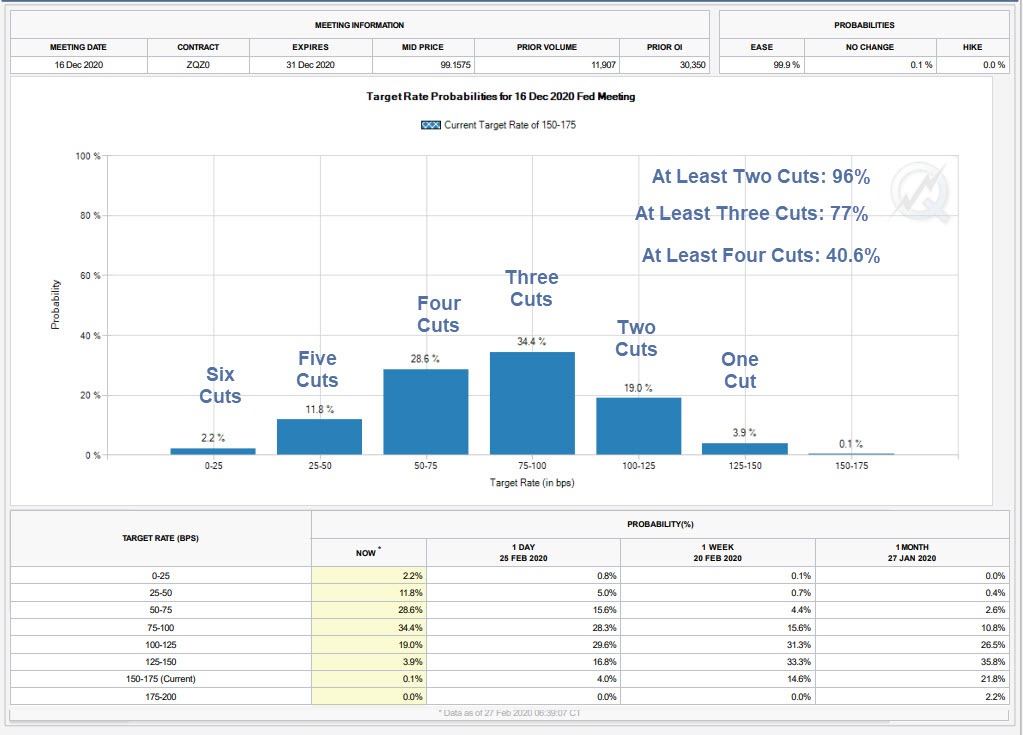Image resolution: width=1023 pixels, height=735 pixels.
Task: Select the 50-75 bar labeled Four Cuts
Action: point(426,411)
